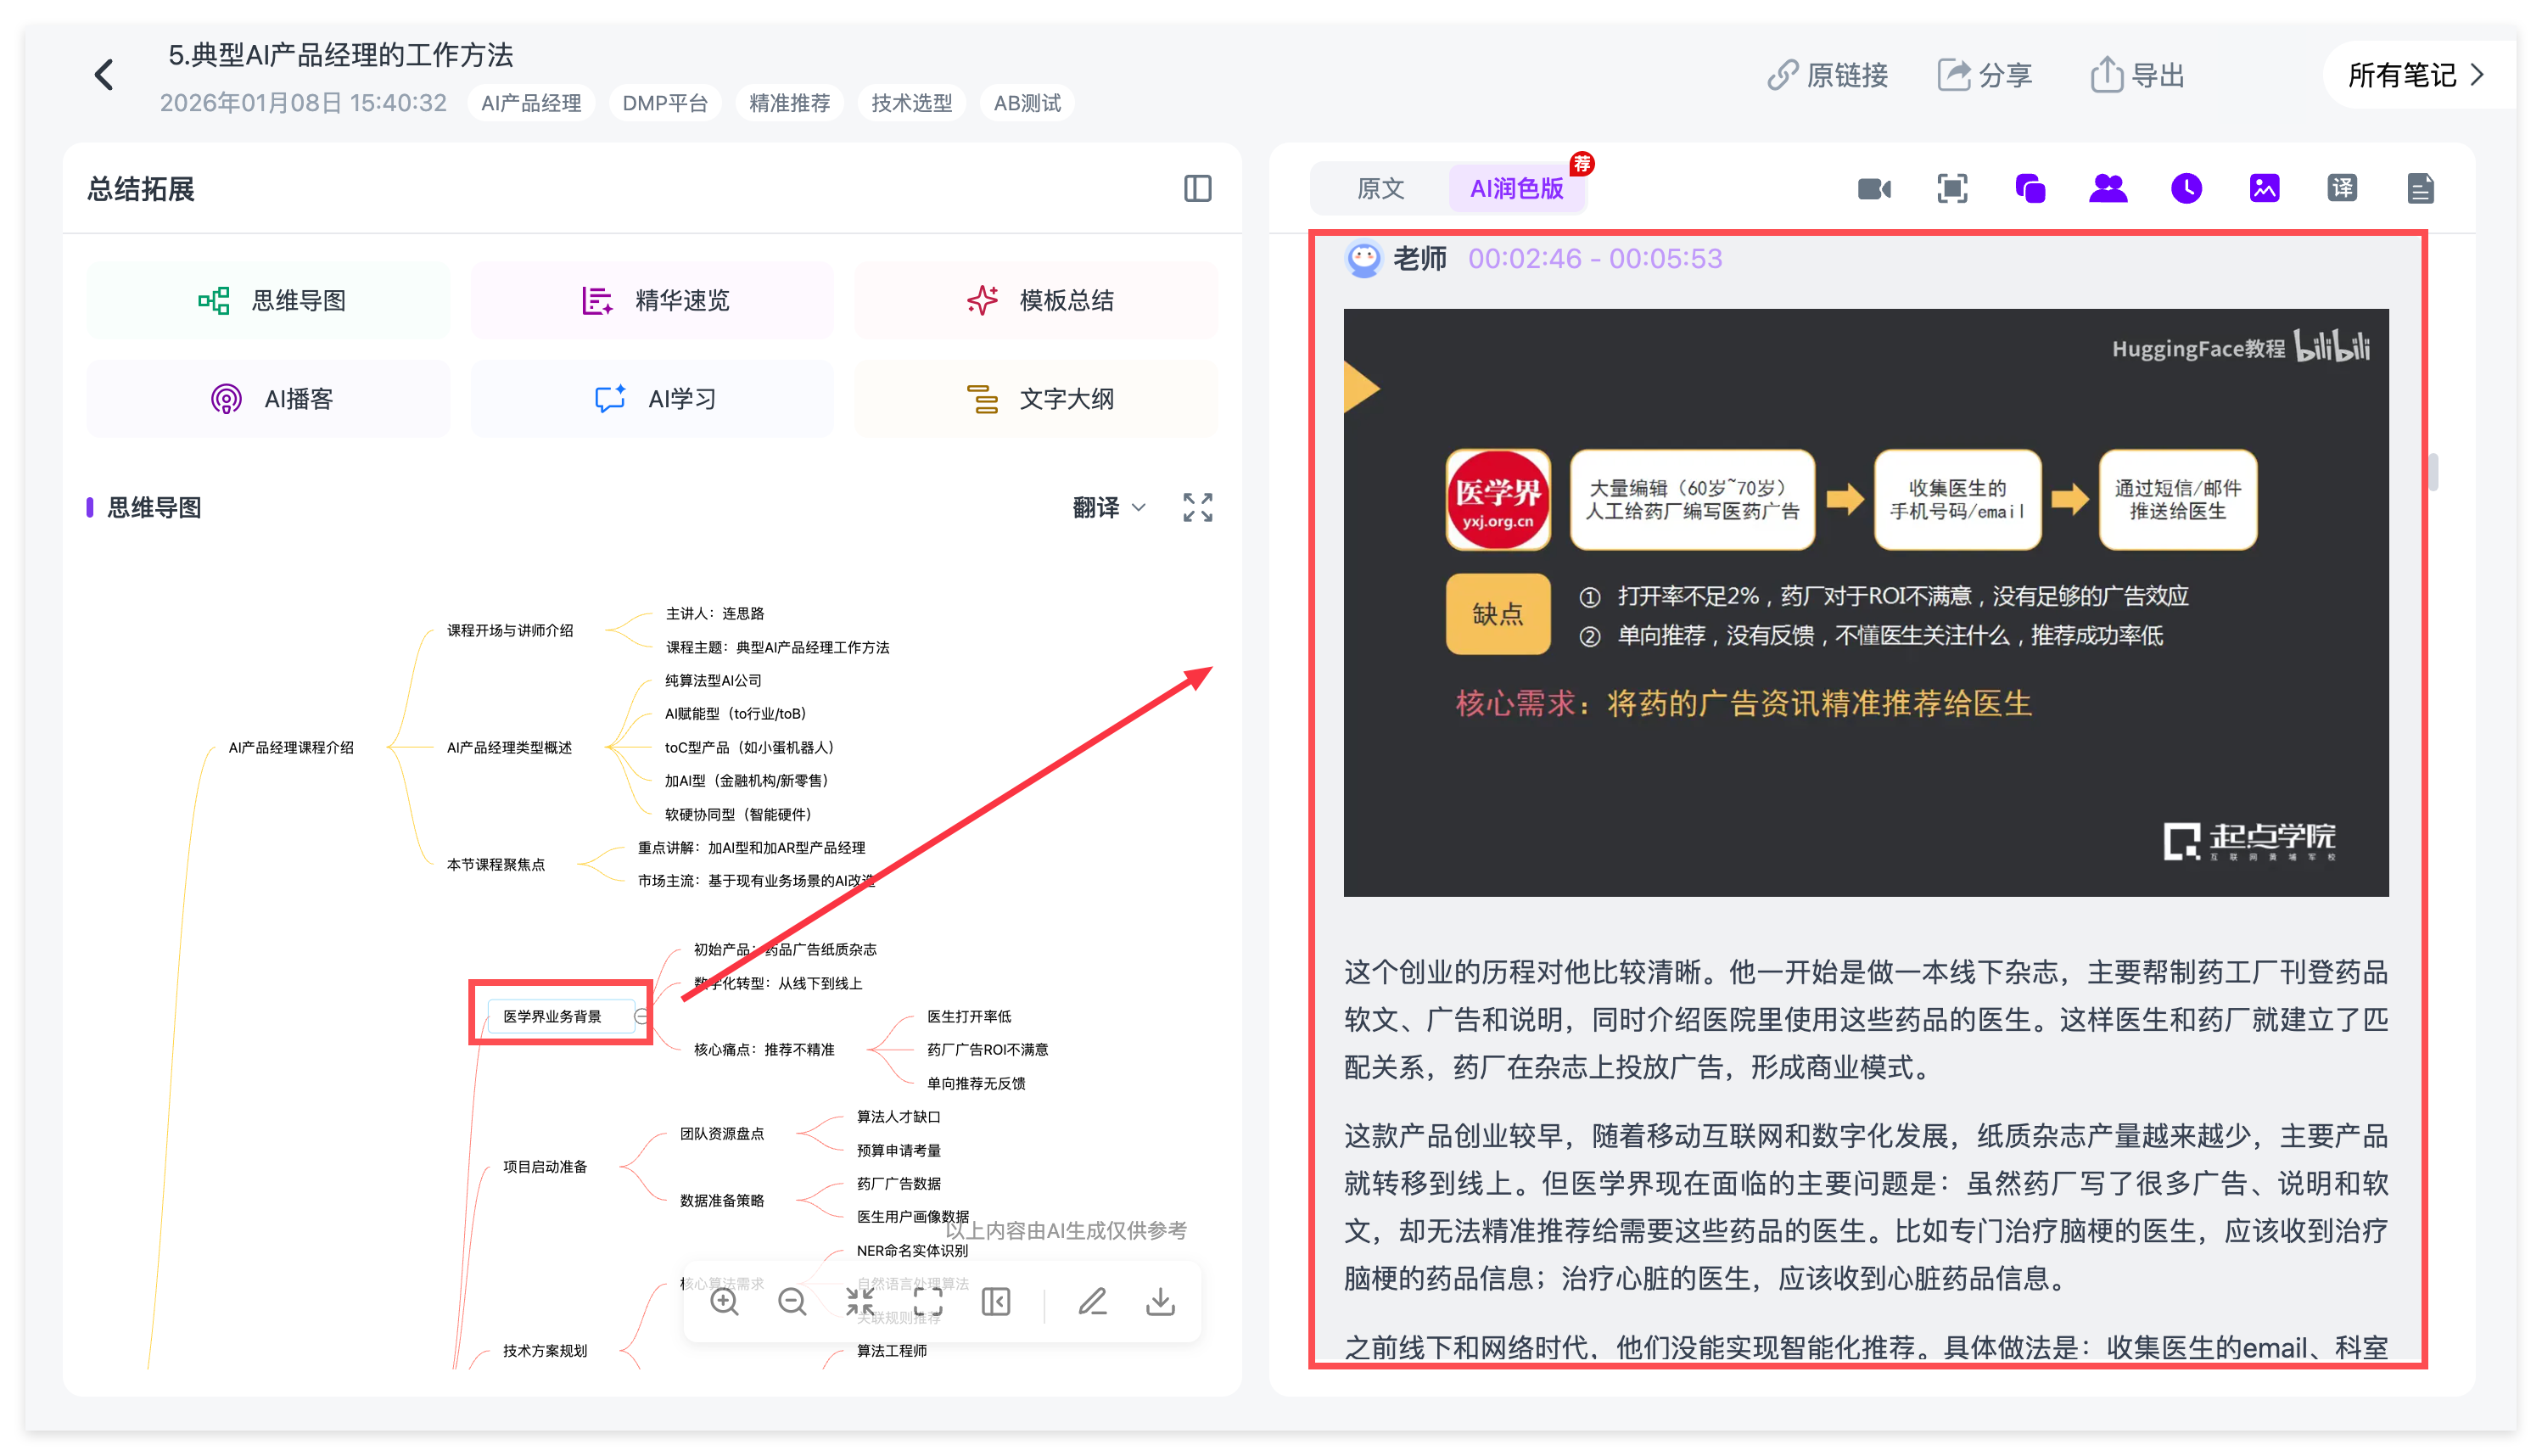
Task: Toggle the 总结拓展 panel layout icon
Action: tap(1198, 188)
